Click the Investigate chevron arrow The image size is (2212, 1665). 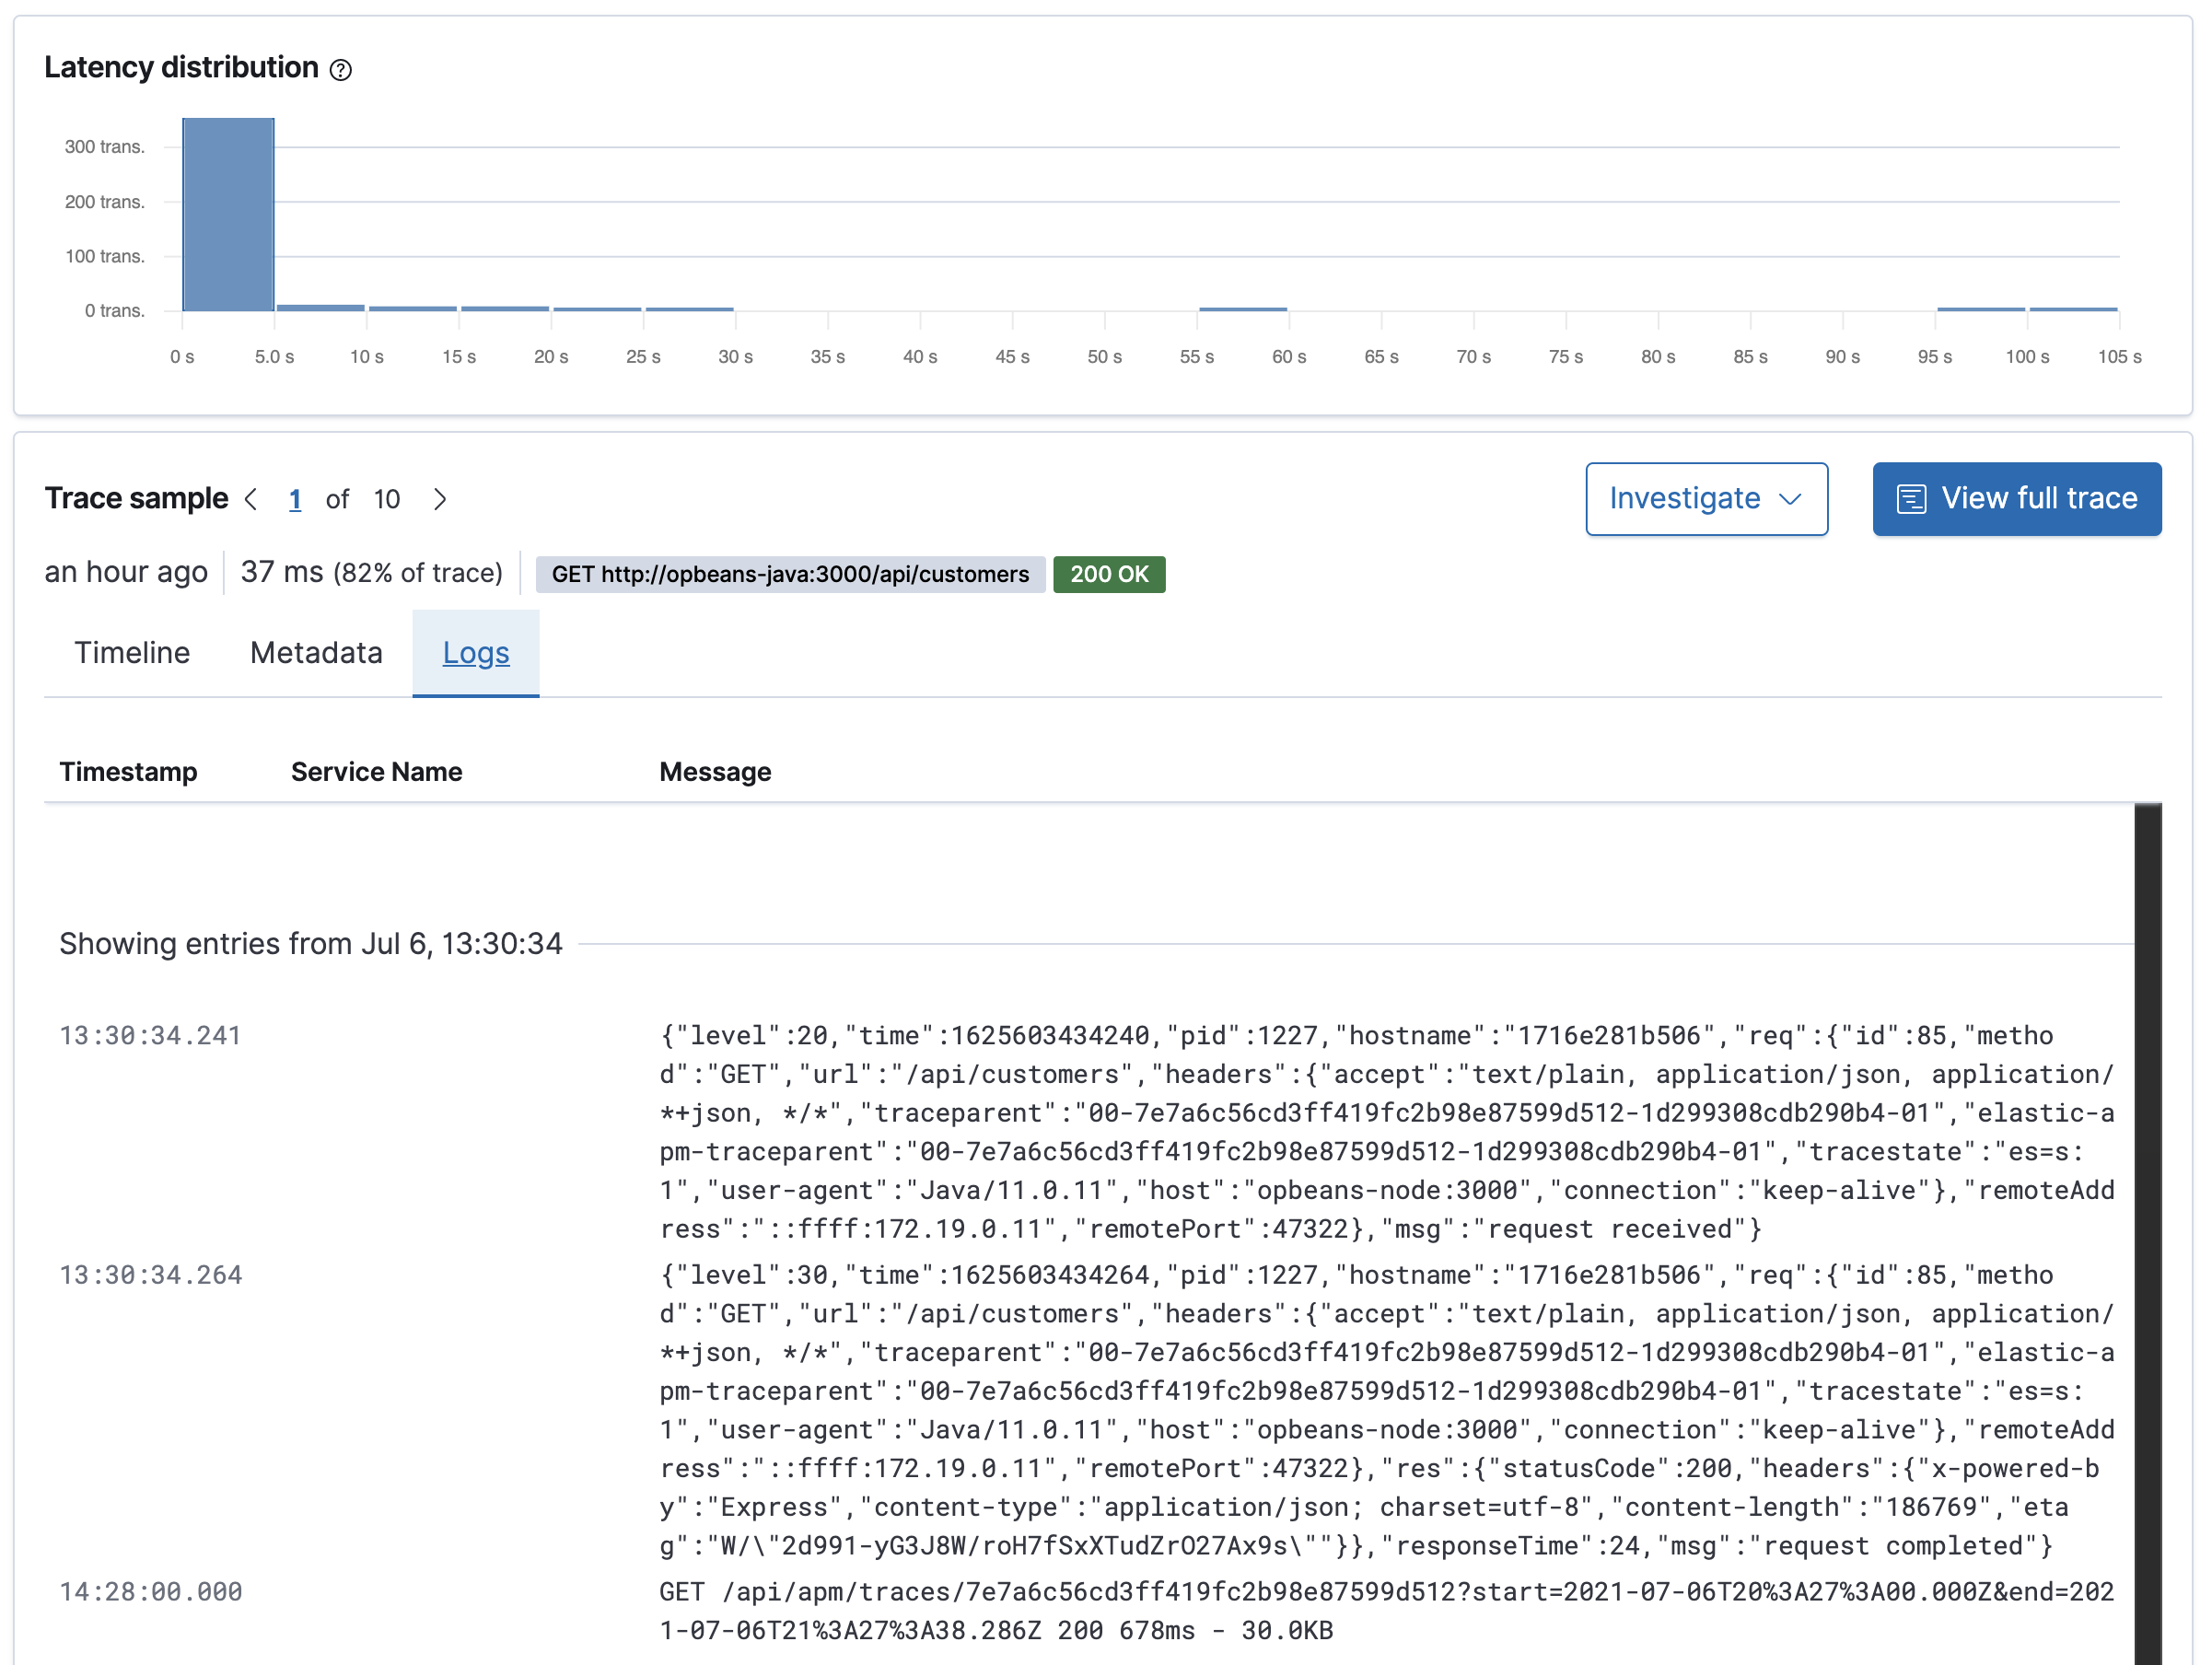(1791, 499)
